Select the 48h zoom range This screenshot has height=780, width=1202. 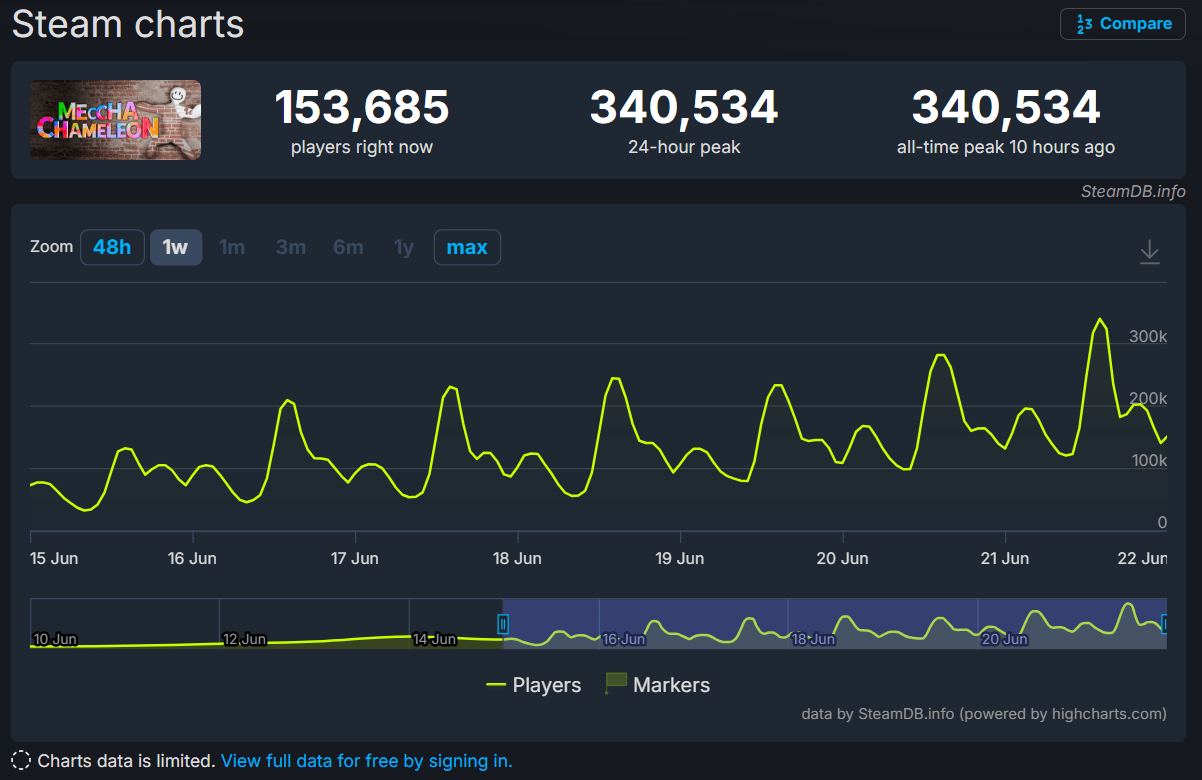(112, 247)
